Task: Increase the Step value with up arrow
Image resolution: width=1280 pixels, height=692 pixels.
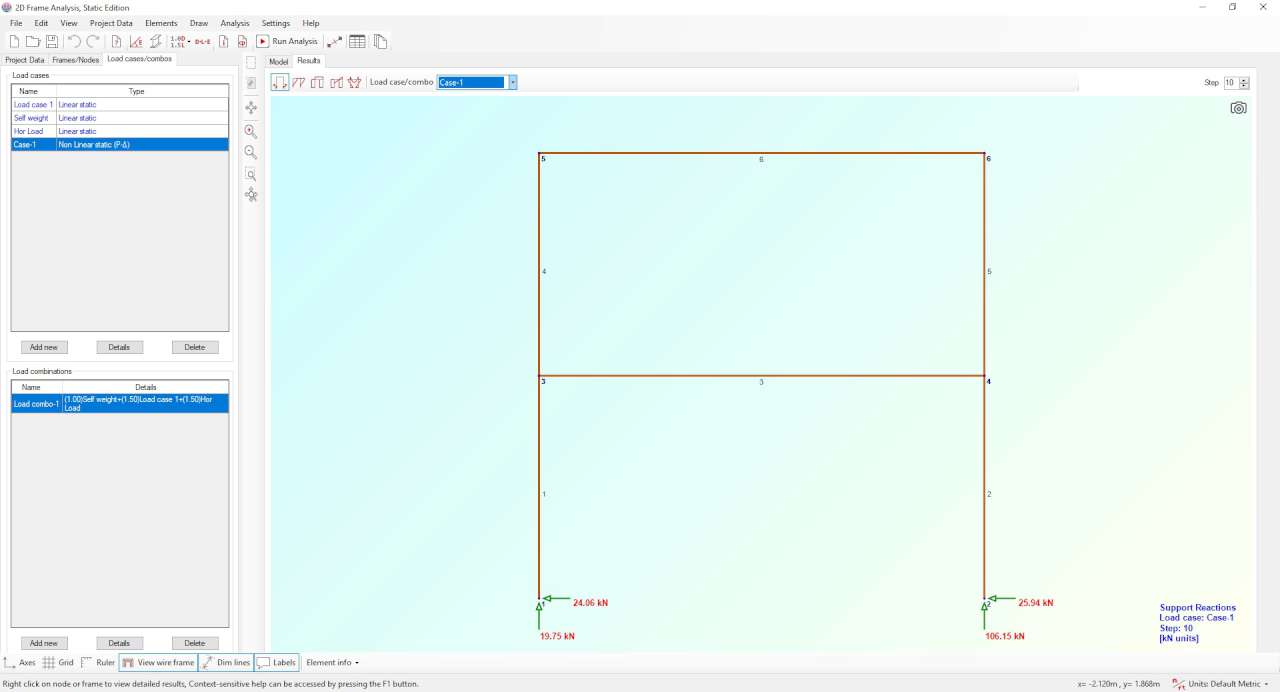Action: [x=1244, y=80]
